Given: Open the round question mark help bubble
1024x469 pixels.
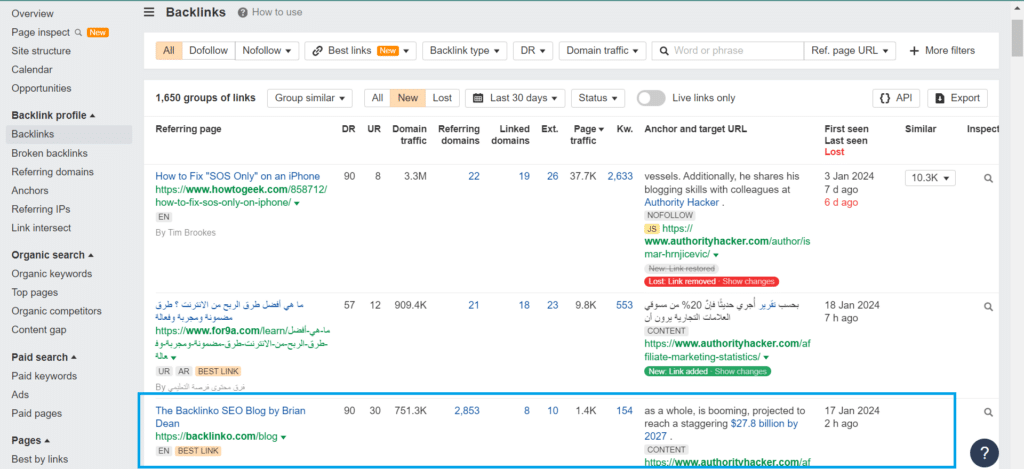Looking at the screenshot, I should [x=985, y=451].
